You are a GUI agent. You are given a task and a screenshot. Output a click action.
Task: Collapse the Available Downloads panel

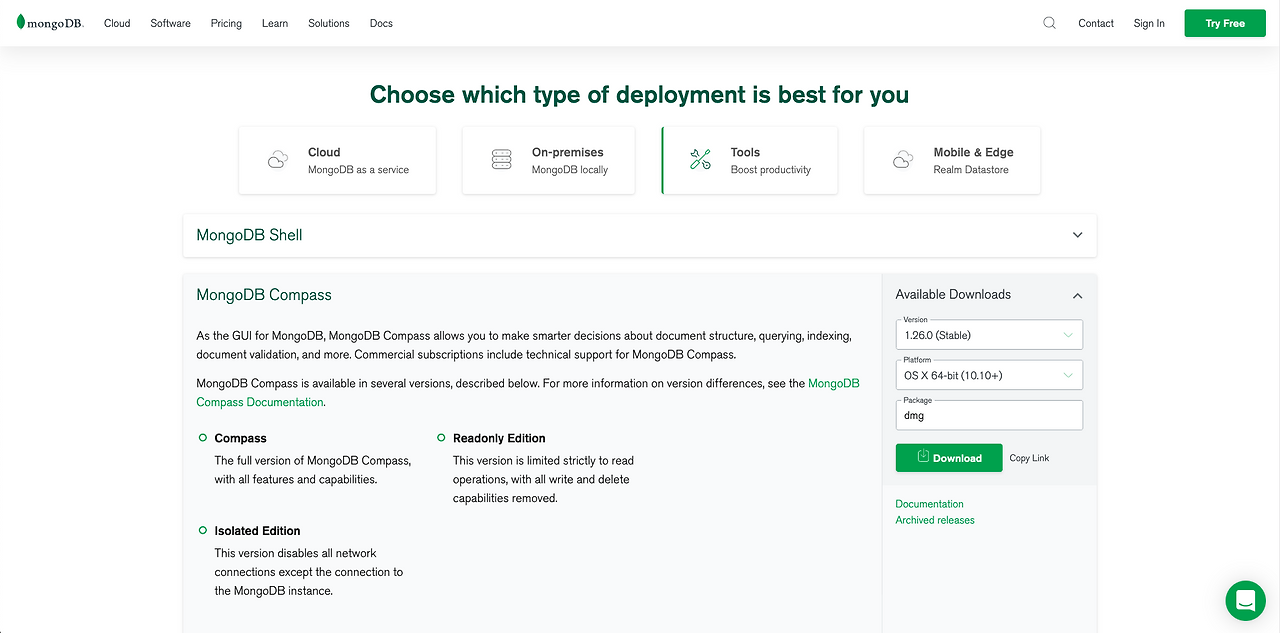click(x=1077, y=295)
